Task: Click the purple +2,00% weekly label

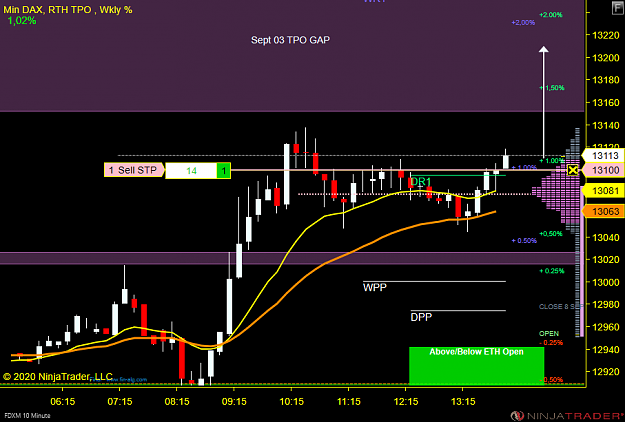Action: [523, 23]
